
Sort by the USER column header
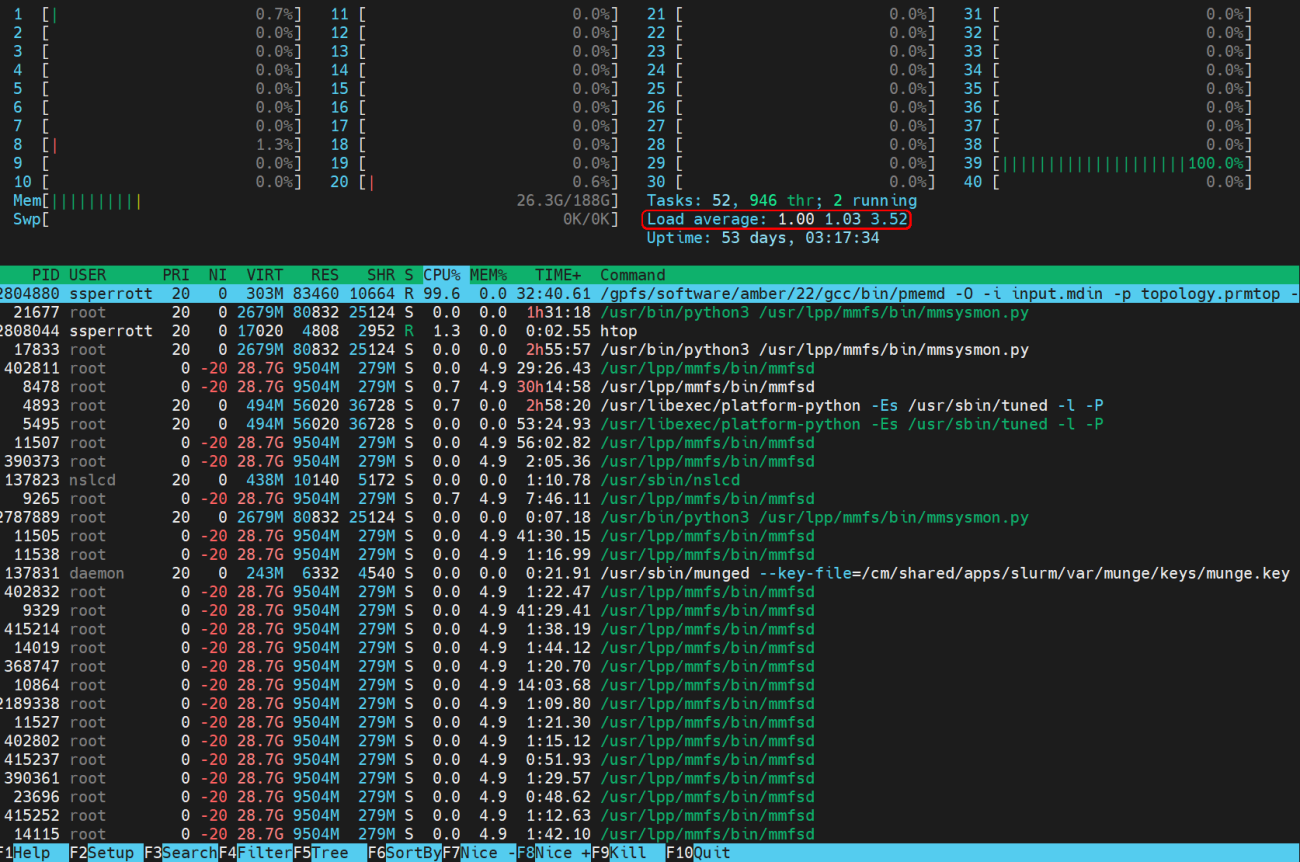click(x=88, y=275)
